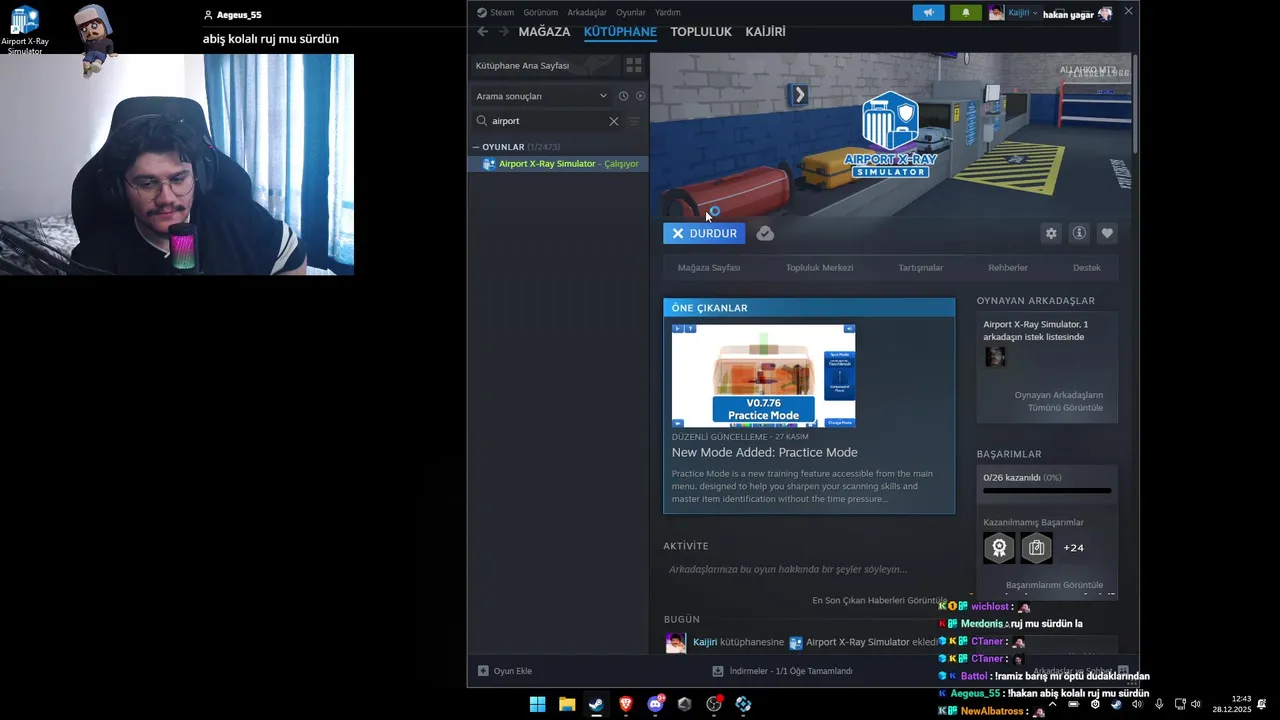Viewport: 1280px width, 720px height.
Task: Open the Yardım menu
Action: (667, 13)
